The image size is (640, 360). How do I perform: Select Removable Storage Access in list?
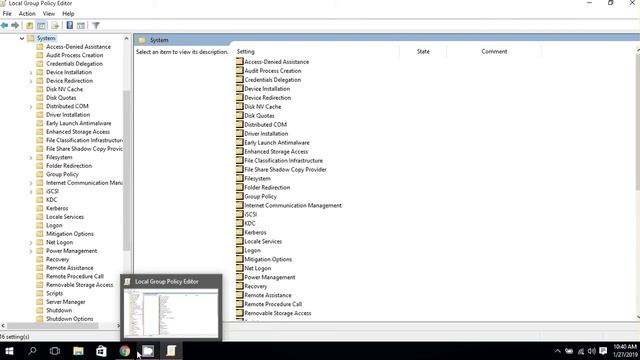[x=278, y=313]
